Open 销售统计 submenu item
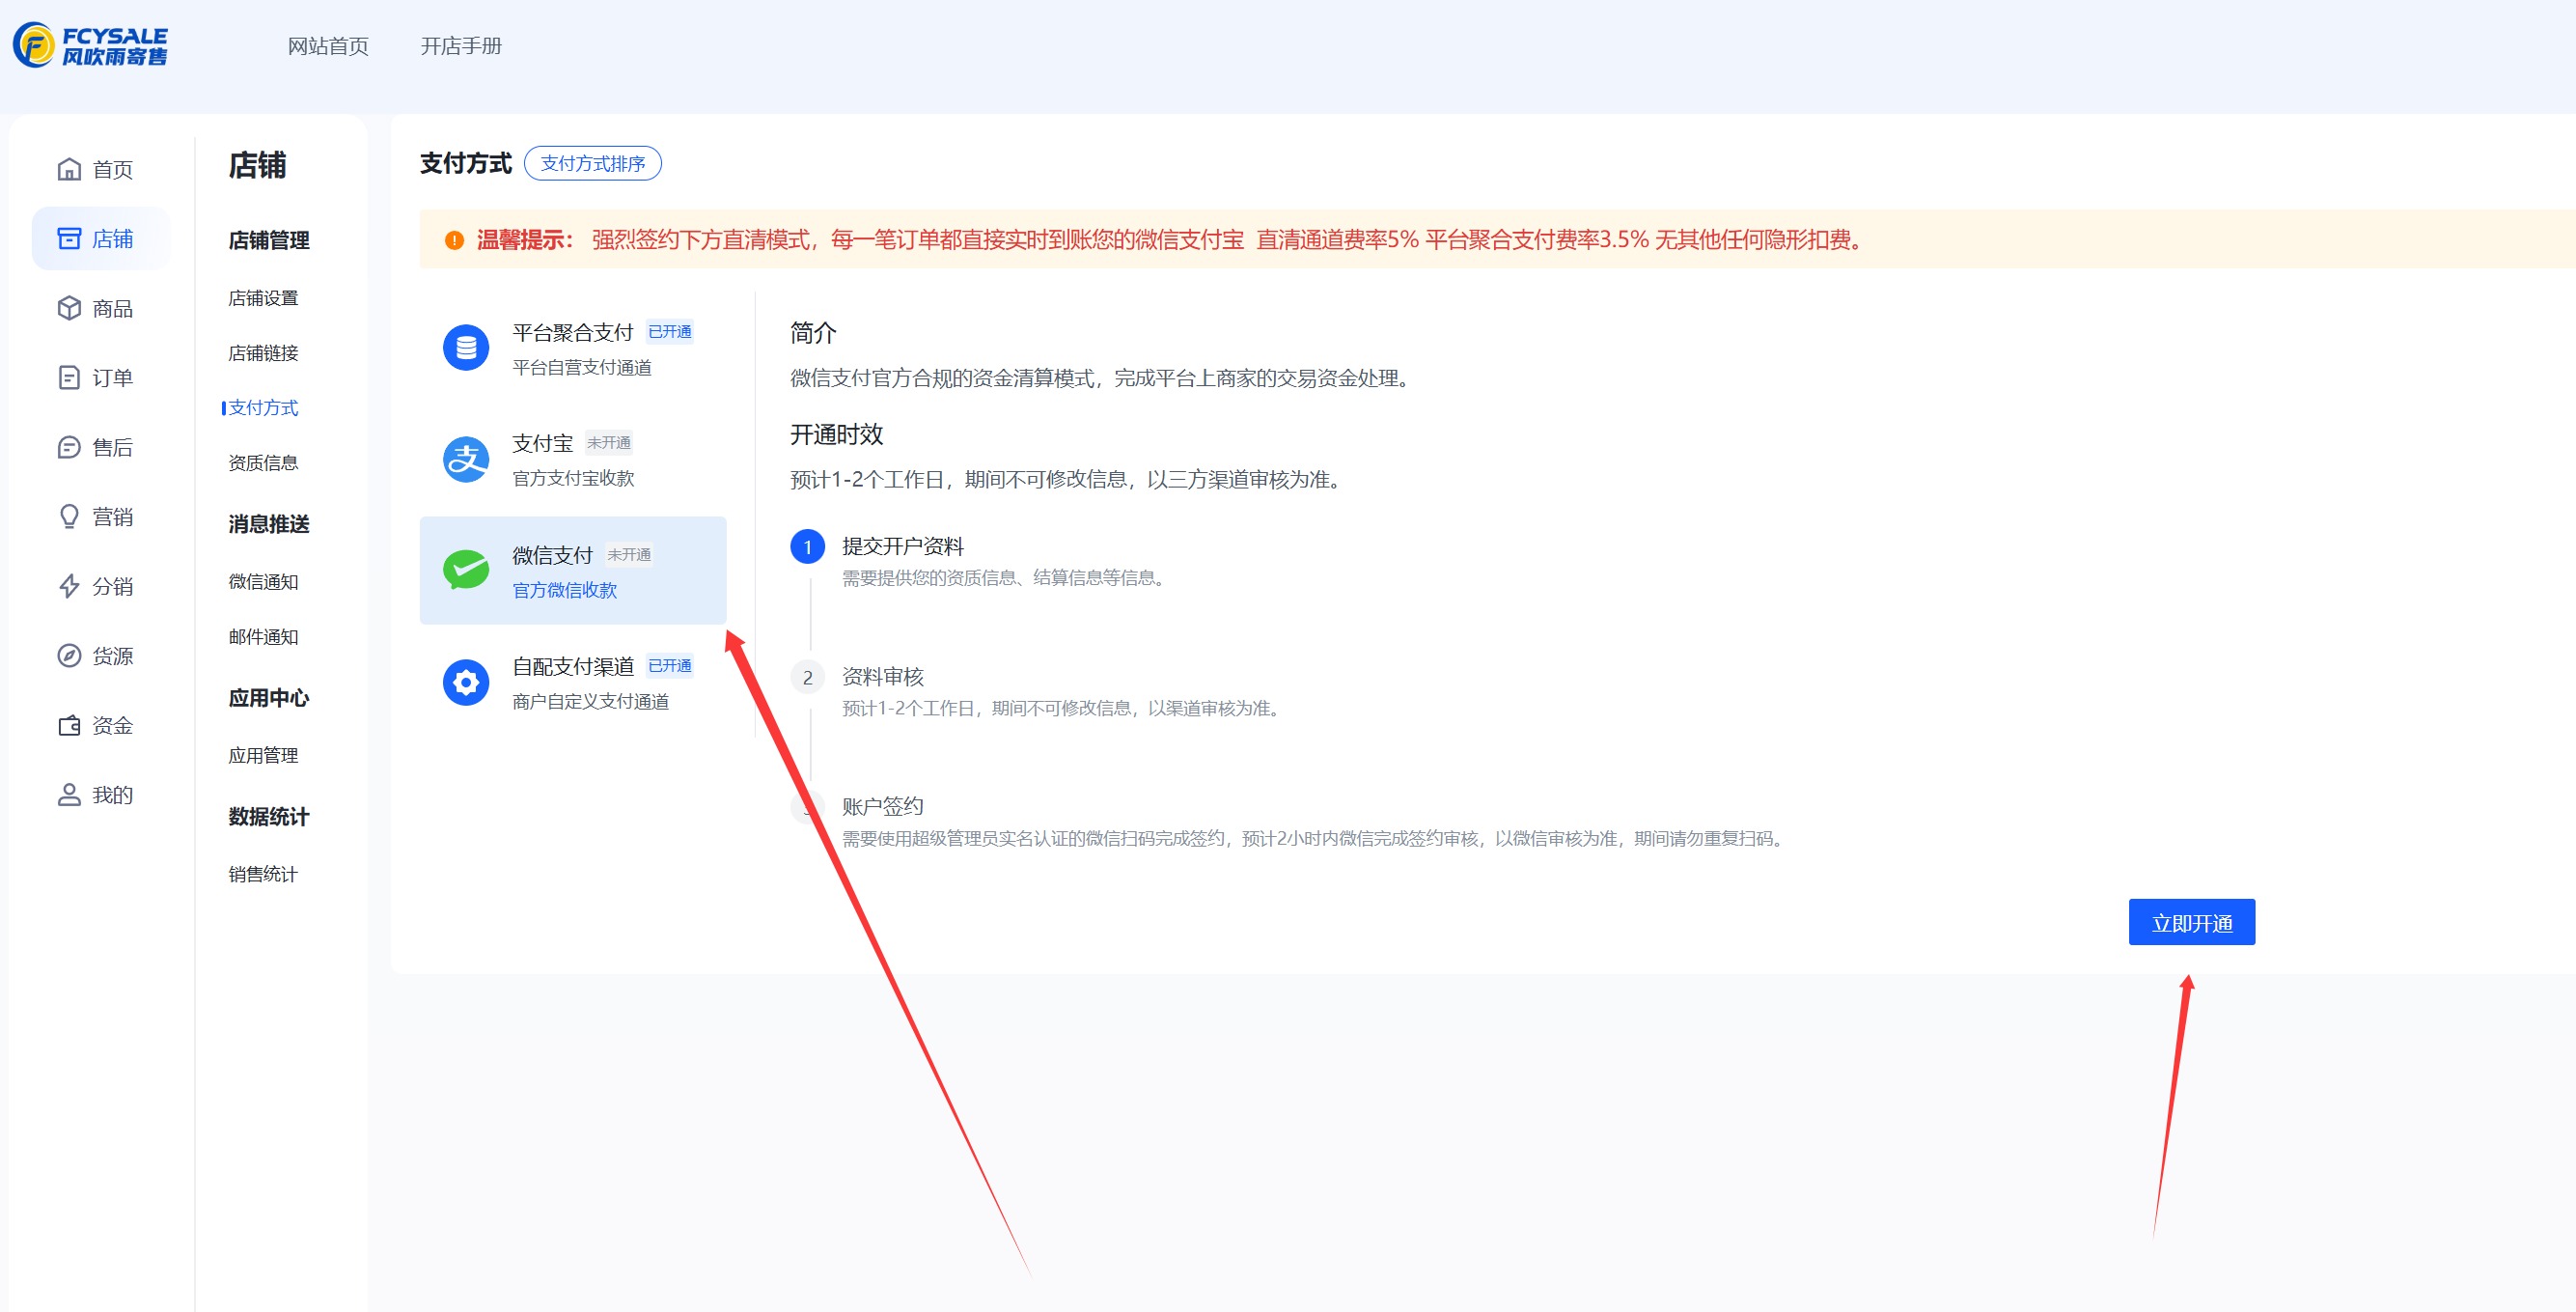 [263, 874]
